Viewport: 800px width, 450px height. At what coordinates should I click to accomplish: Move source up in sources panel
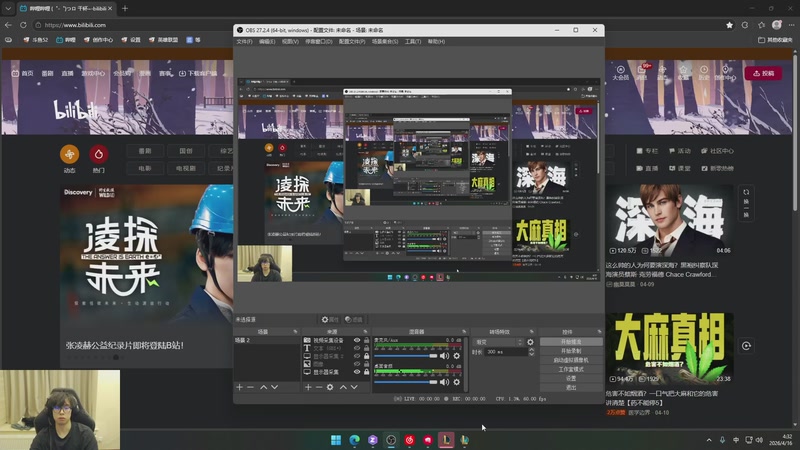[x=343, y=387]
